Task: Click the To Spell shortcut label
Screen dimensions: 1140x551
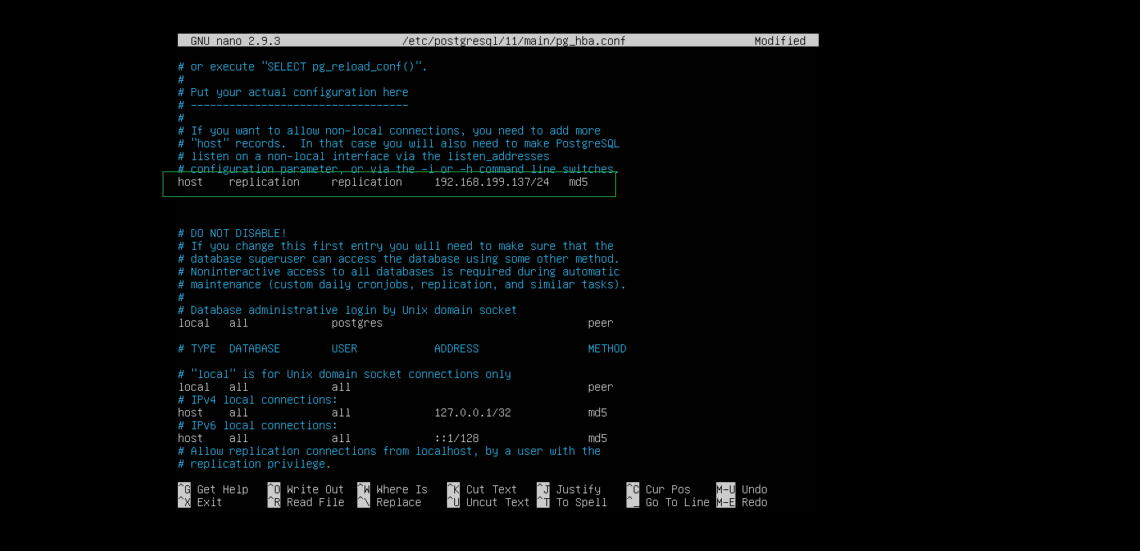Action: click(581, 503)
